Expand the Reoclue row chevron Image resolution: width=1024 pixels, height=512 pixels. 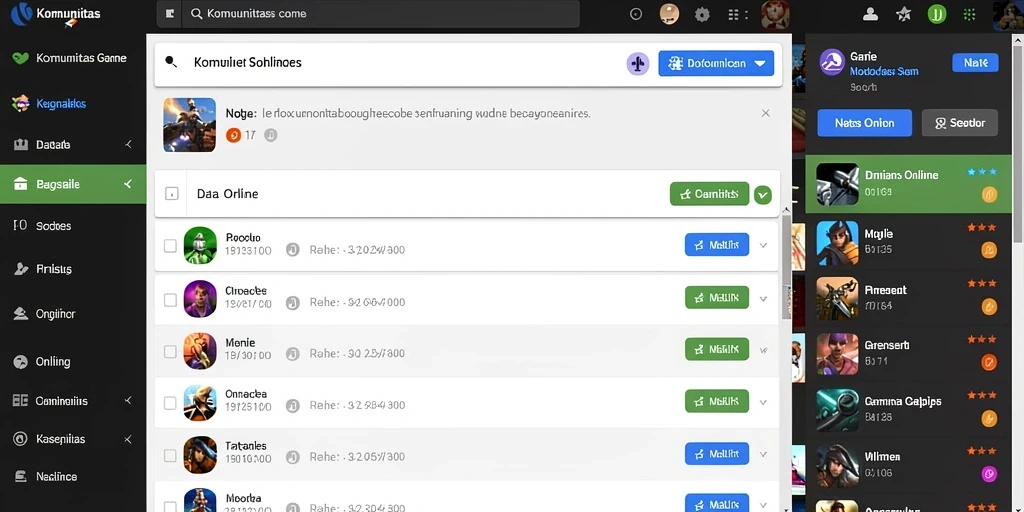coord(763,246)
